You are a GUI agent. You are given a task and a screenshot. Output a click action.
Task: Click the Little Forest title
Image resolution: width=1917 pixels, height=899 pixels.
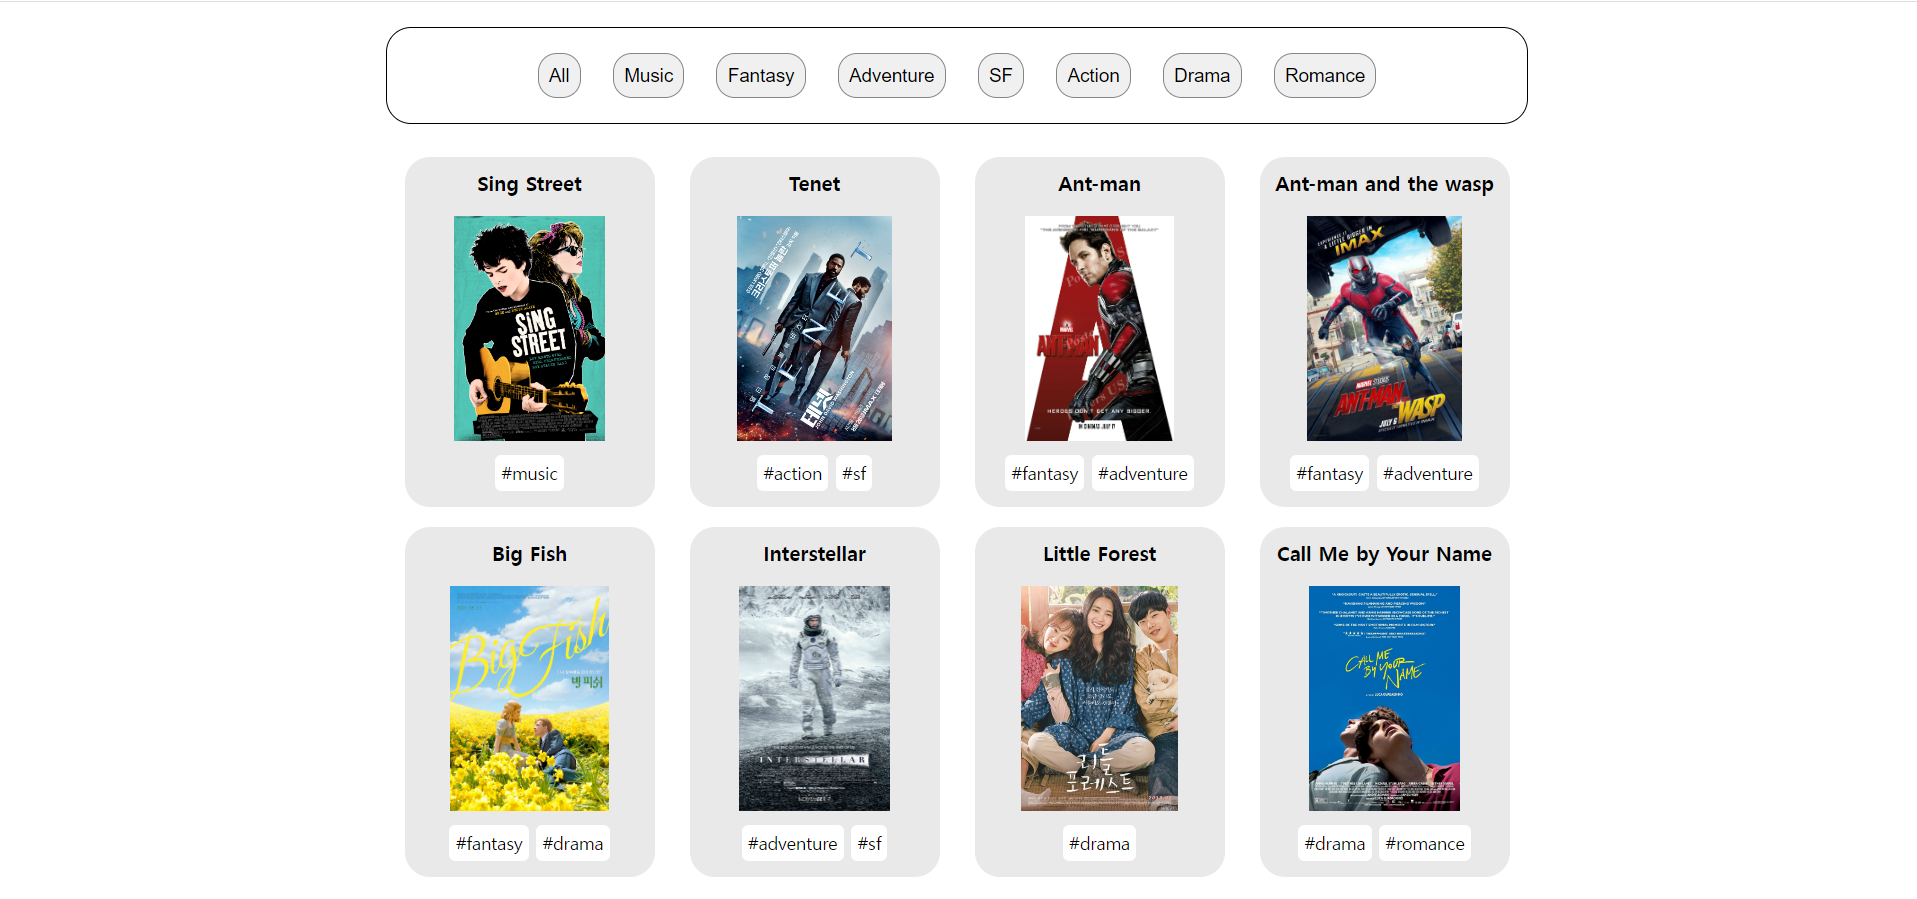pyautogui.click(x=1099, y=554)
